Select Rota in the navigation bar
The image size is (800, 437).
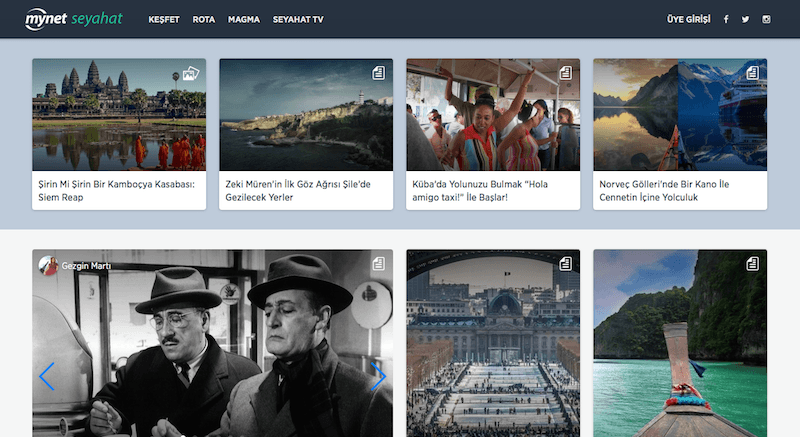[204, 19]
